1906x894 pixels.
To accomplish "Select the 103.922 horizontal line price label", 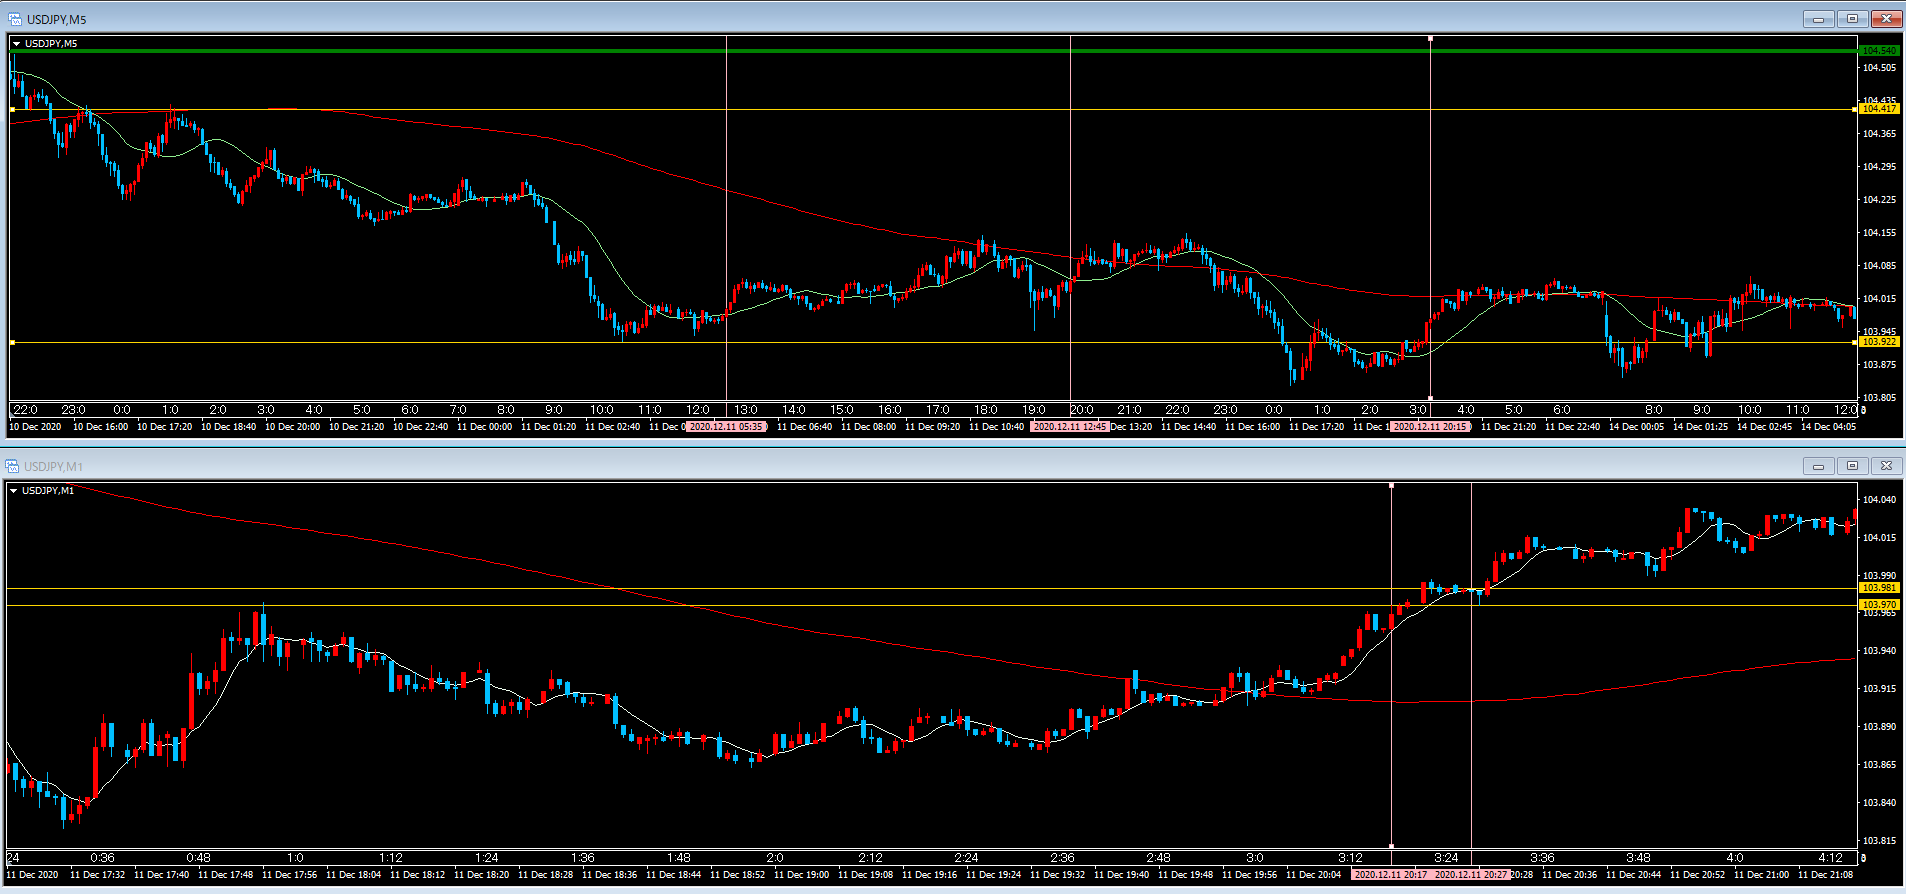I will point(1879,342).
